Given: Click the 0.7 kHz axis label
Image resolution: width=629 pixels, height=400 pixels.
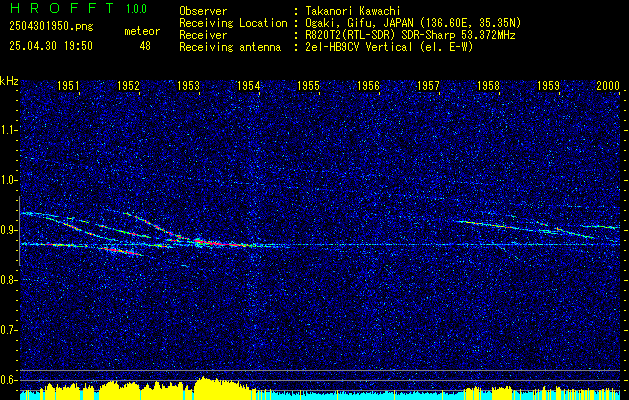Looking at the screenshot, I should click(8, 330).
